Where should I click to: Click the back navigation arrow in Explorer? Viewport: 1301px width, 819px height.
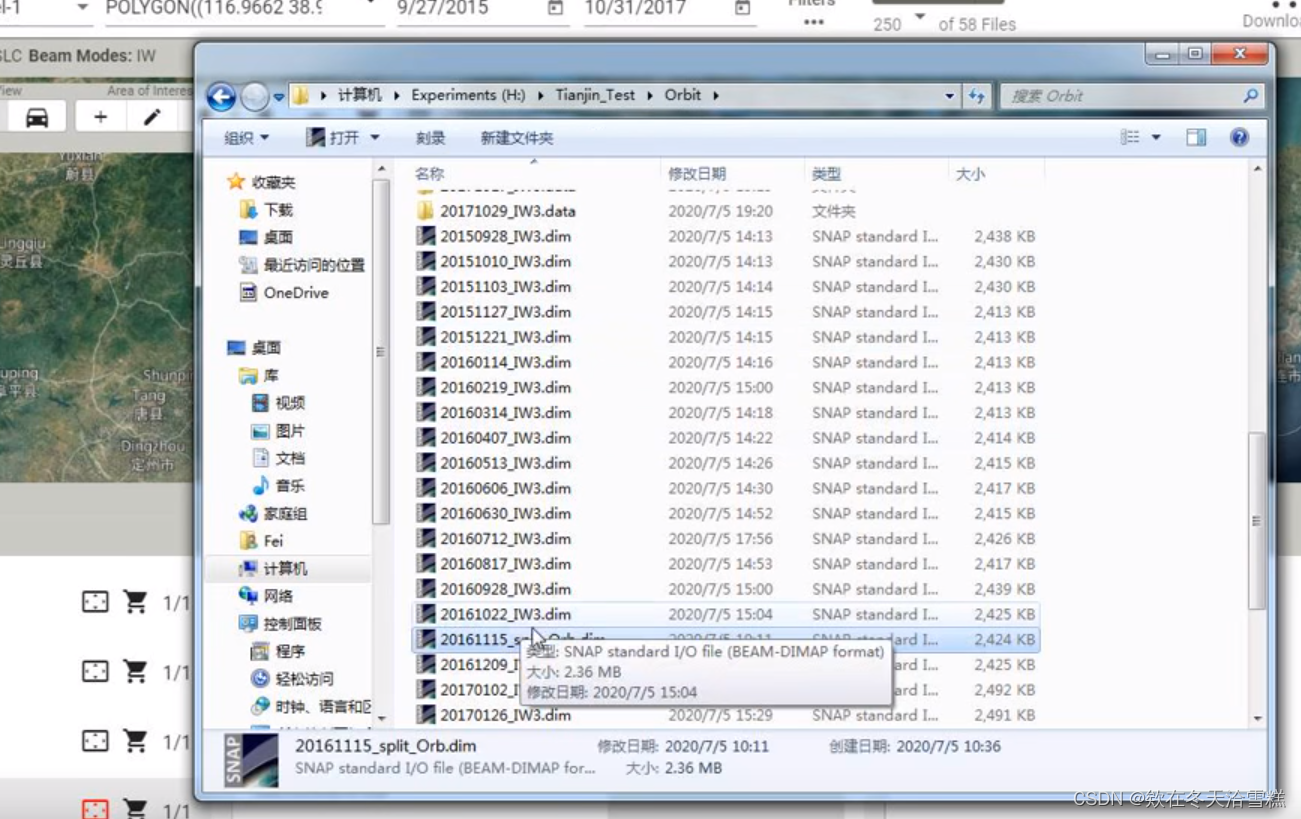point(220,94)
